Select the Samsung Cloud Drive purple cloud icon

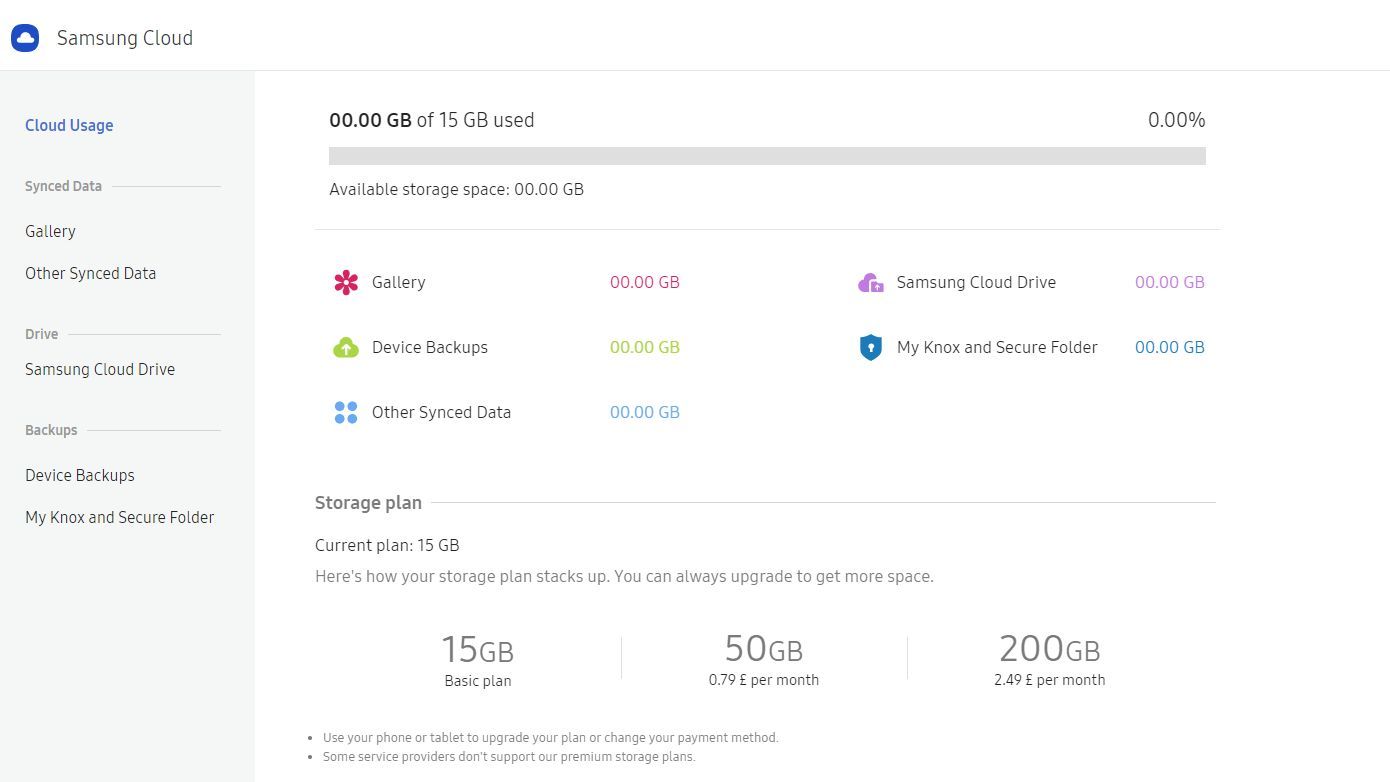tap(870, 282)
